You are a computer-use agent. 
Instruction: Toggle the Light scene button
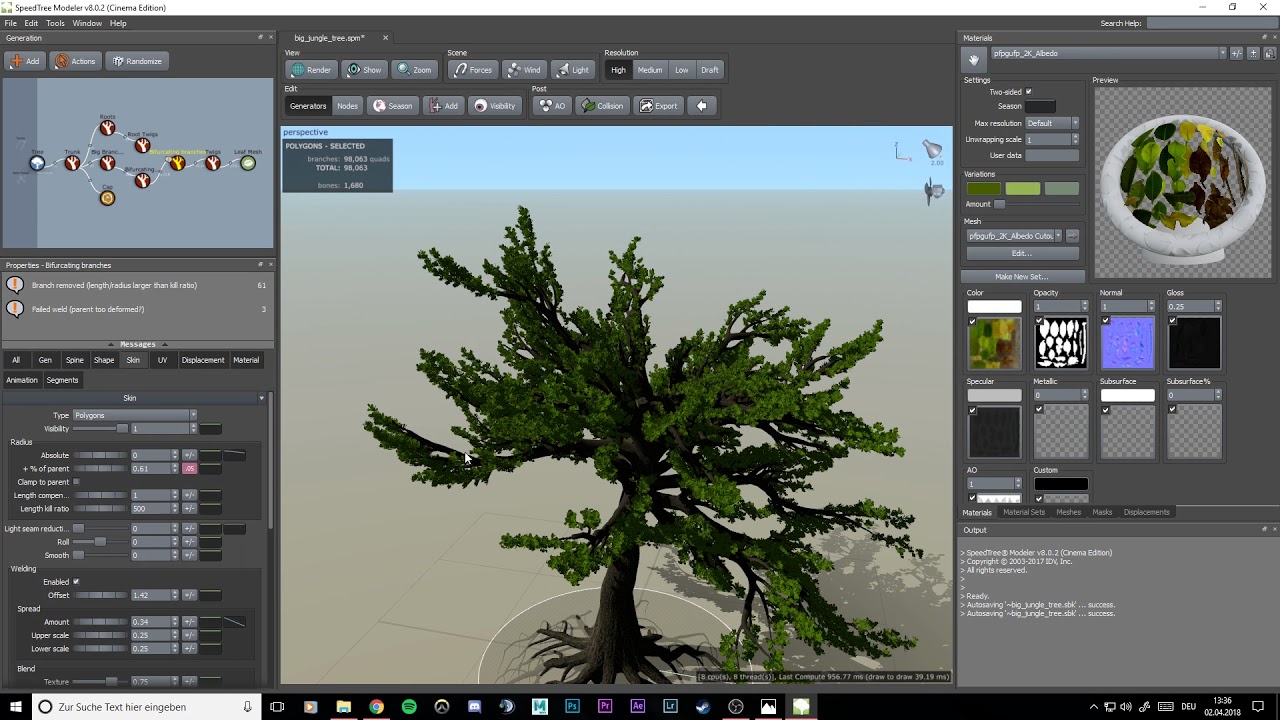pos(572,70)
